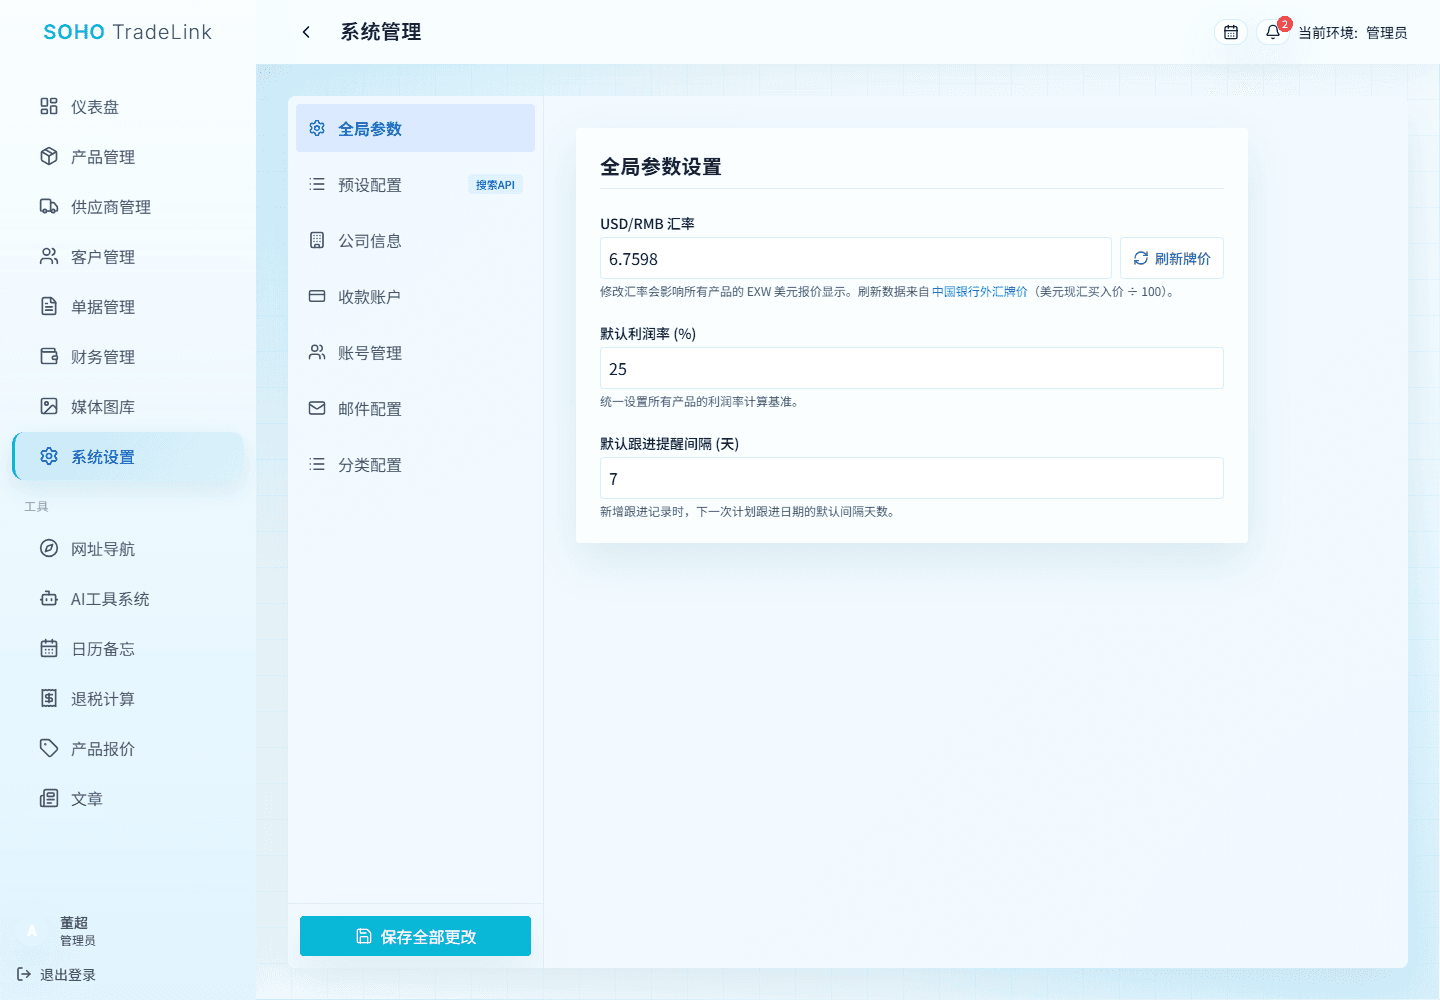Click 保存全部更改 button
This screenshot has width=1440, height=1000.
[x=415, y=936]
